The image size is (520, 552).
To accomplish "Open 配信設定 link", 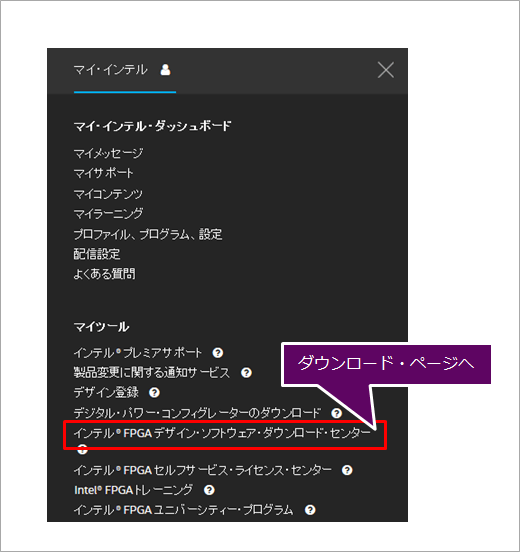I will coord(96,253).
